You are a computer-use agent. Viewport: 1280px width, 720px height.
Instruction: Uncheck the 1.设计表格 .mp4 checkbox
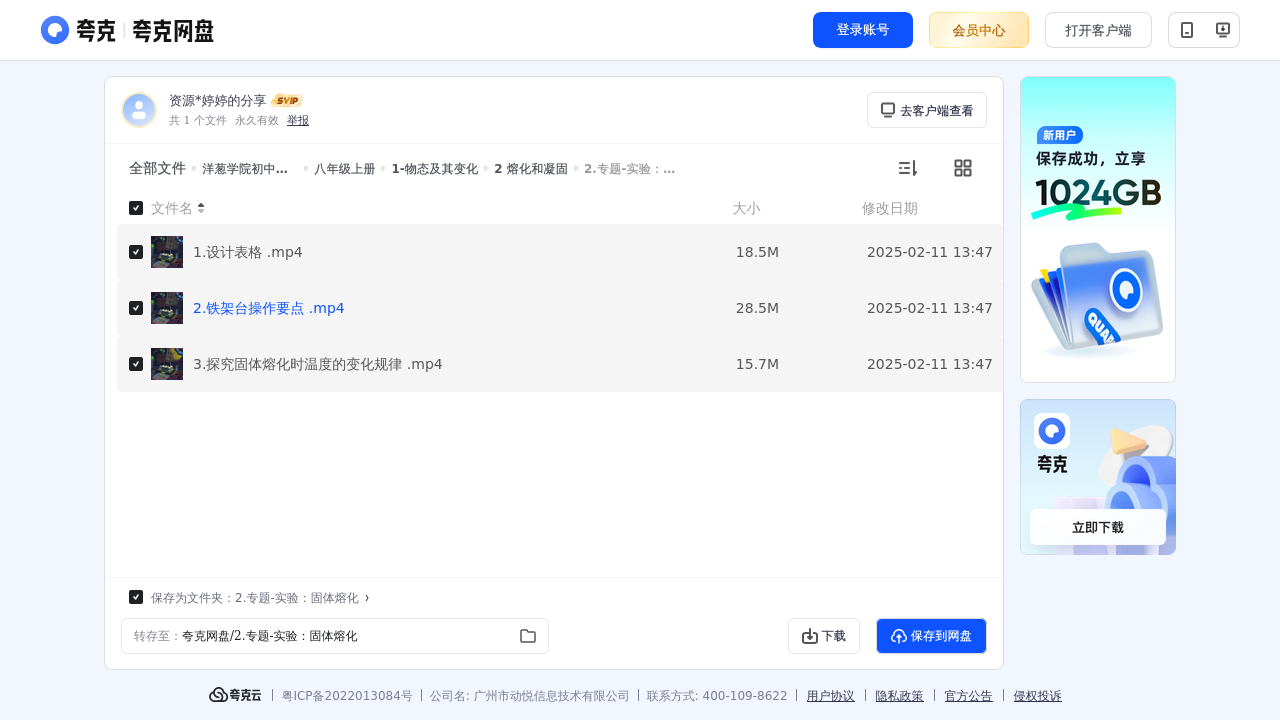[x=136, y=252]
